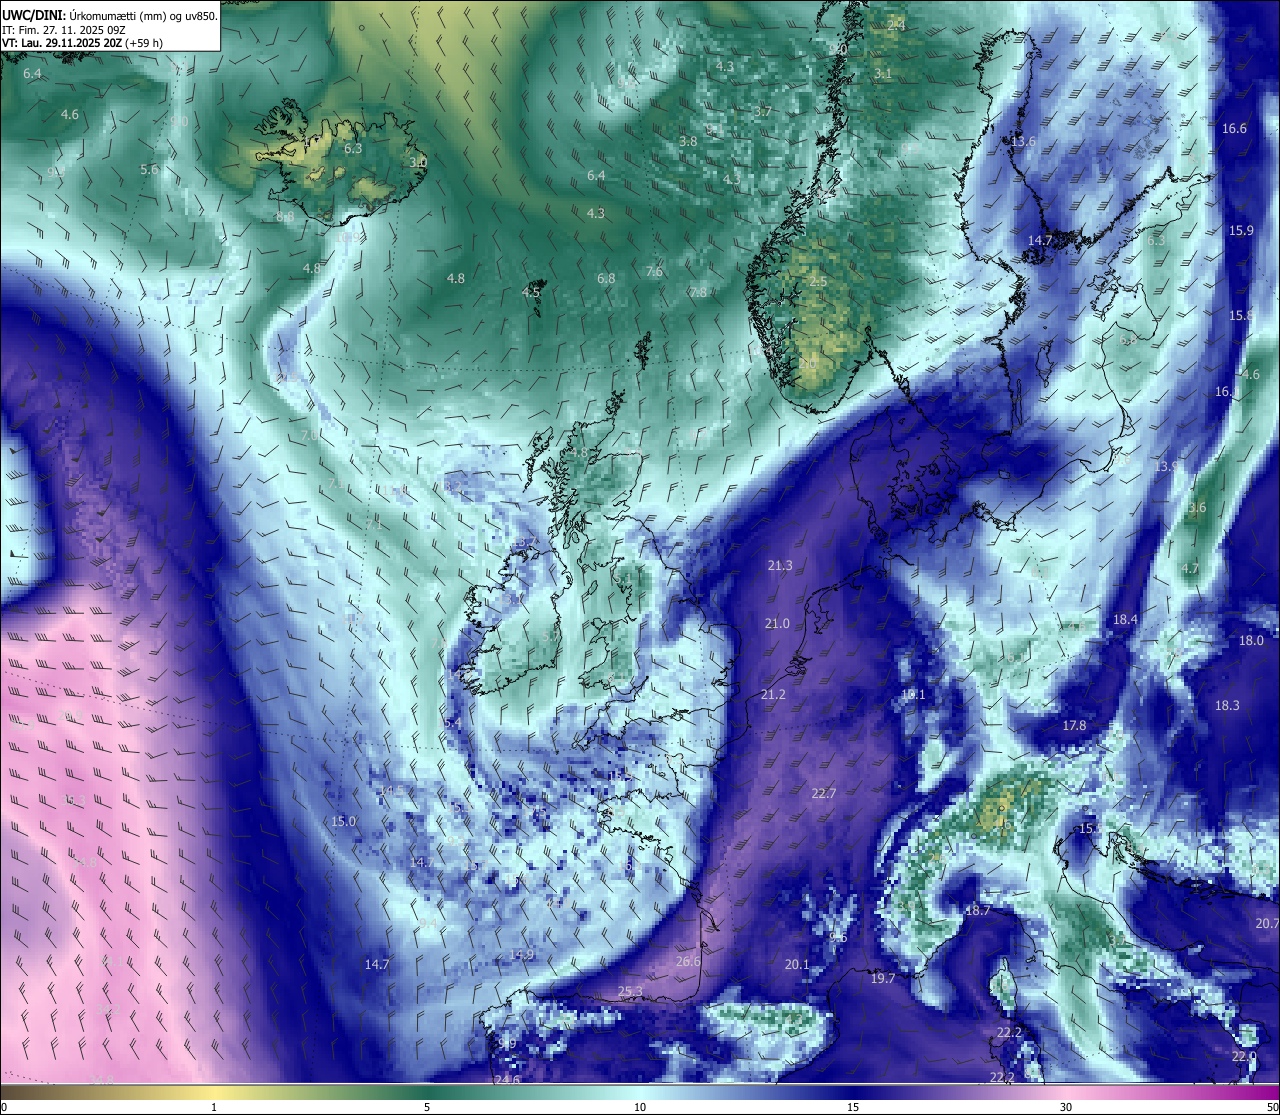Click the 3.6 value on the map

pyautogui.click(x=1197, y=508)
